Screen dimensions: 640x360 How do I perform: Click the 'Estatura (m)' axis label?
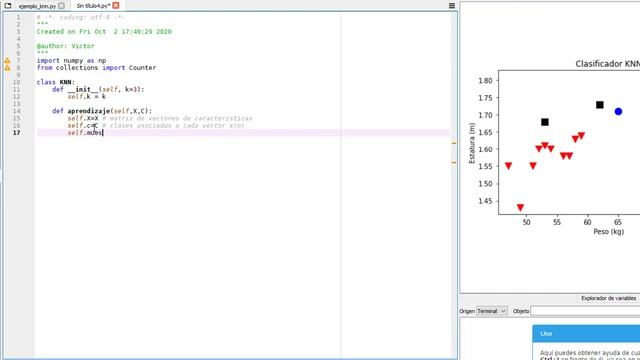pyautogui.click(x=472, y=143)
